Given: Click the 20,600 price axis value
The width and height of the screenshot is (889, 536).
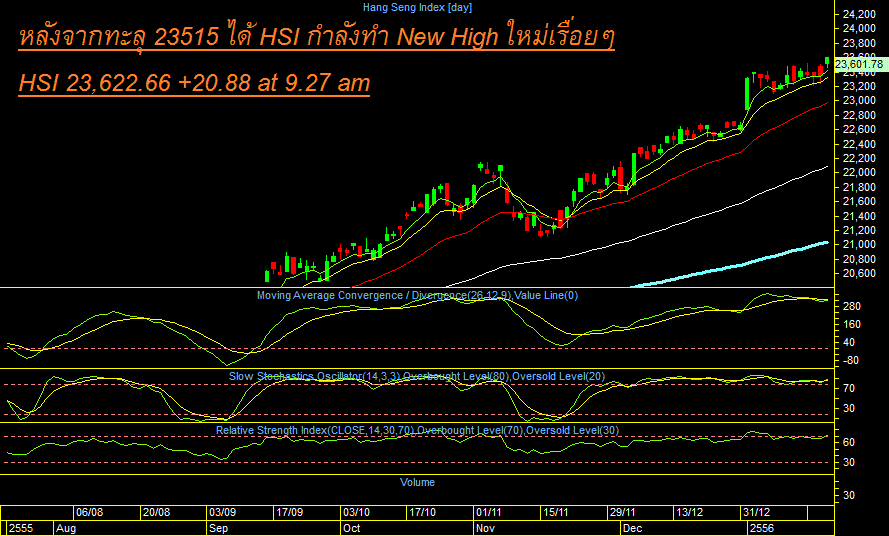Looking at the screenshot, I should tap(860, 273).
